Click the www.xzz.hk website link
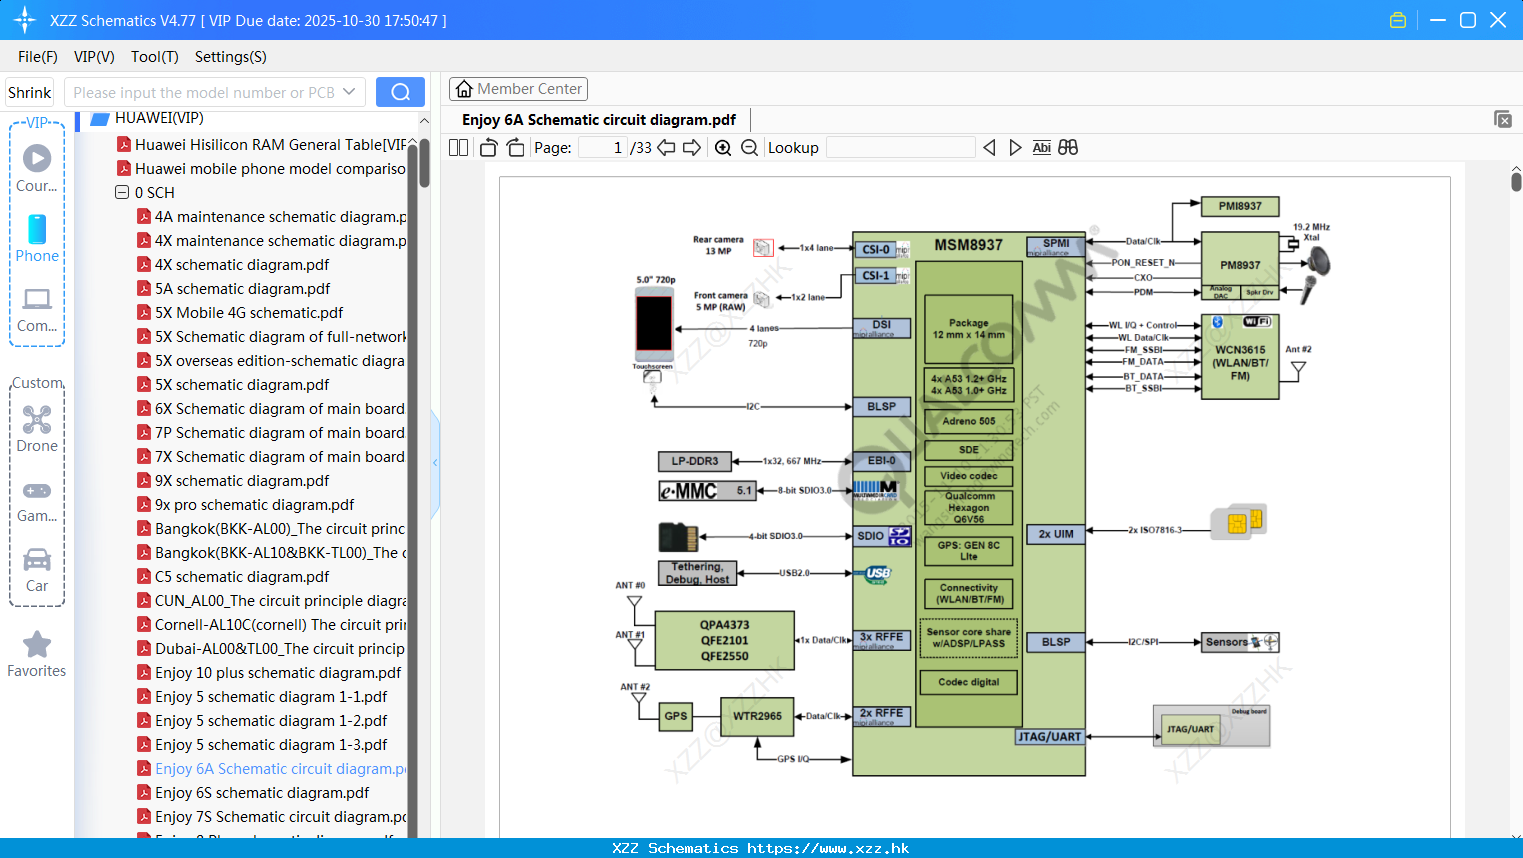Viewport: 1523px width, 858px height. [x=828, y=848]
